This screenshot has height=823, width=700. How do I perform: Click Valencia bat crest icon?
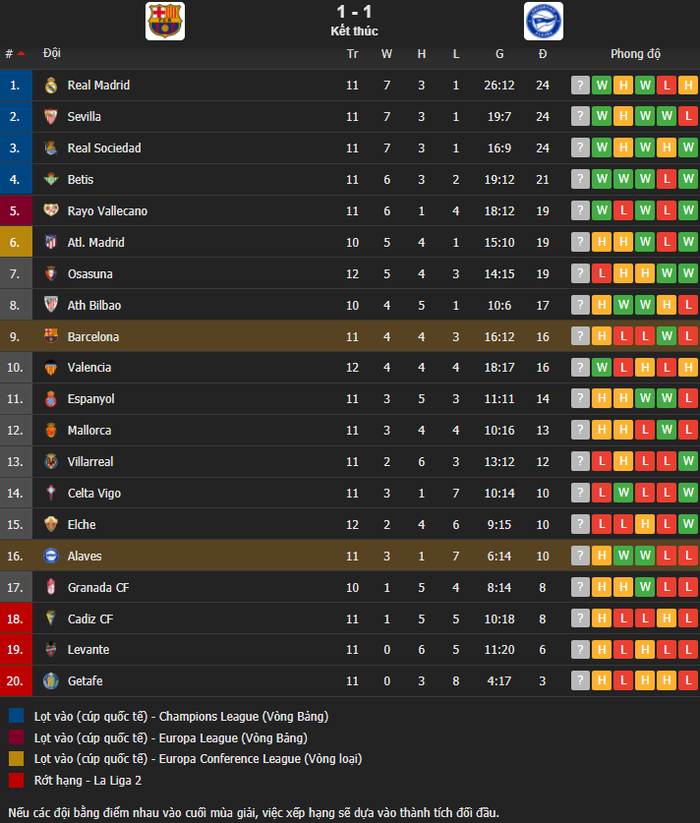[51, 367]
